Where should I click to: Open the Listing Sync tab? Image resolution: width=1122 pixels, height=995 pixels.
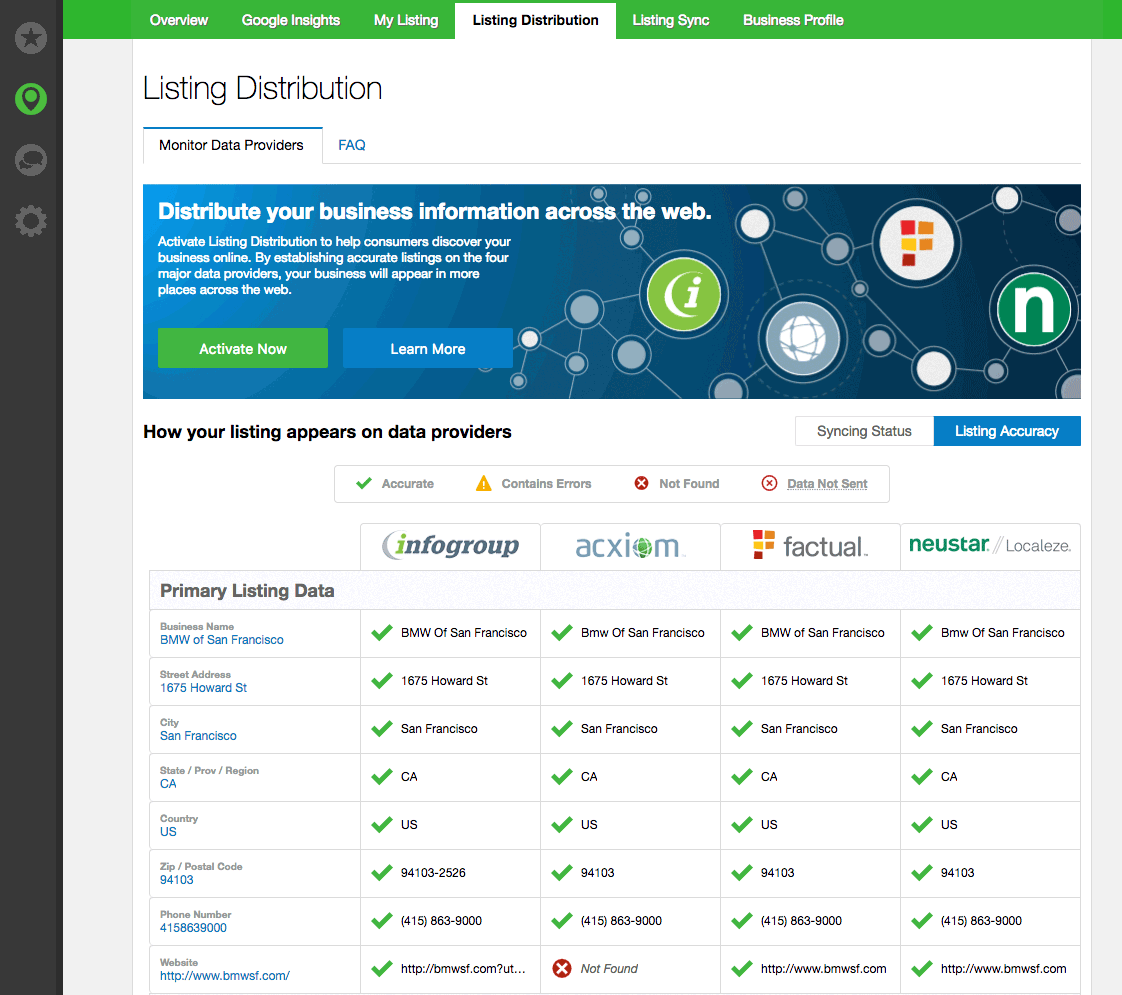click(670, 20)
